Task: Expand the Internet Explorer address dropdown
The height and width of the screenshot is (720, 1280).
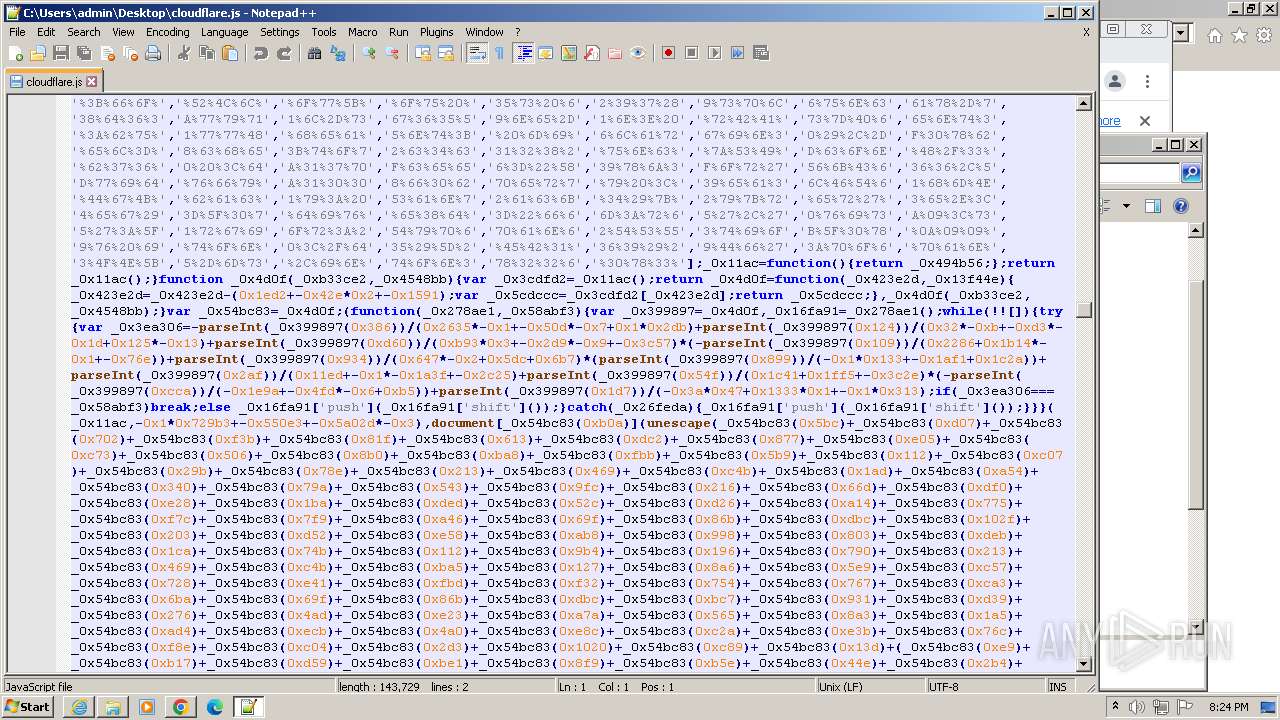Action: coord(1180,33)
